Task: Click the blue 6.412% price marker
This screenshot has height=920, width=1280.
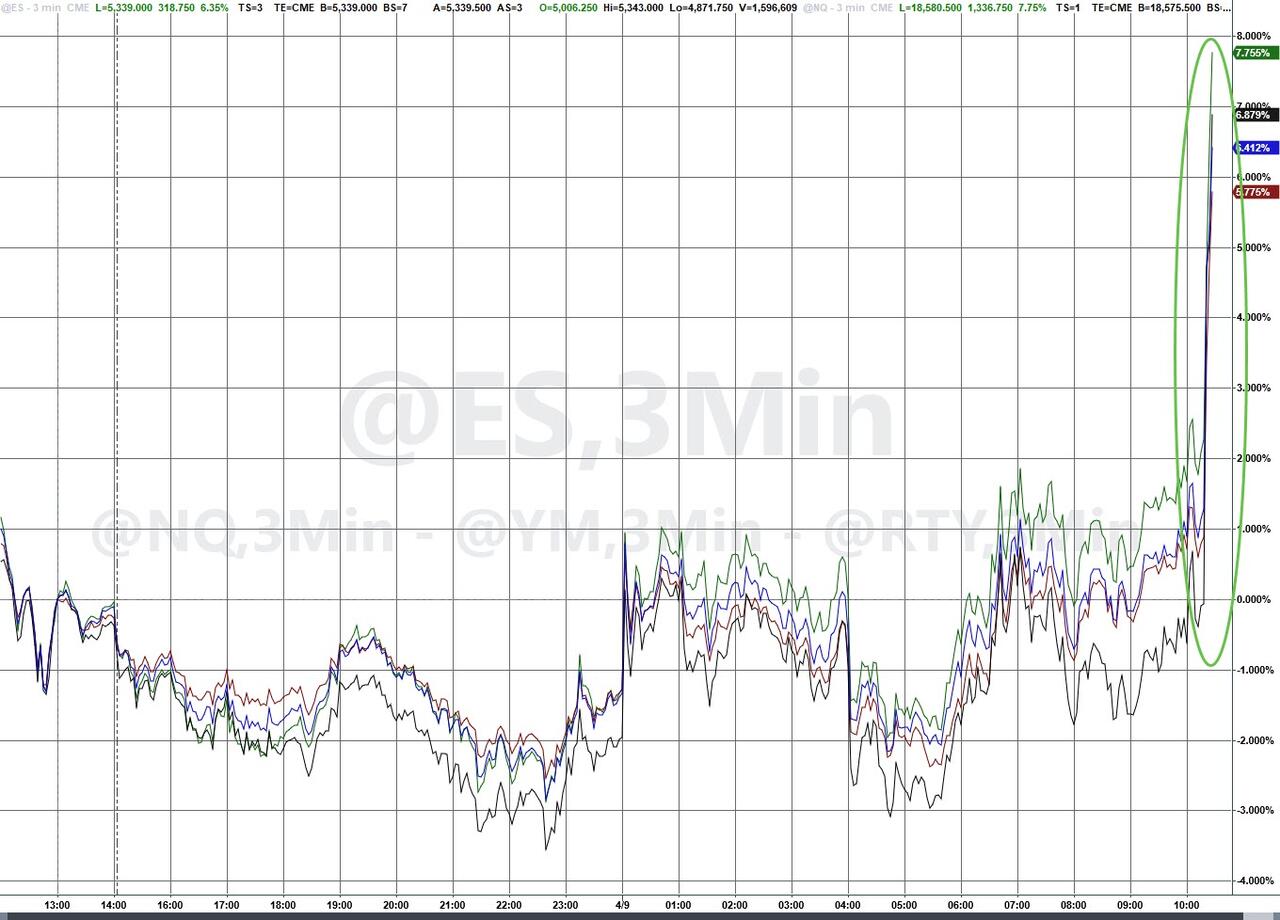Action: tap(1254, 148)
